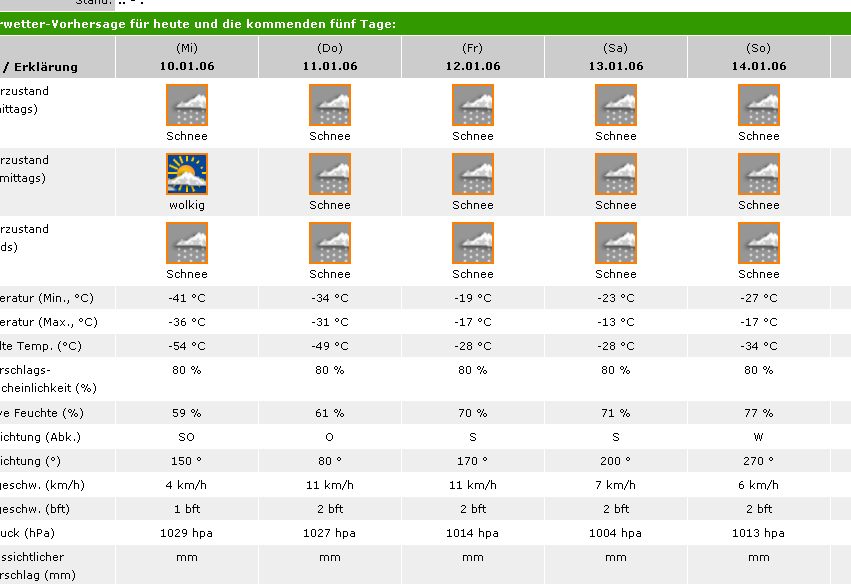Click the -41 °C minimum temperature value
Screen dimensions: 851x584
(x=187, y=298)
